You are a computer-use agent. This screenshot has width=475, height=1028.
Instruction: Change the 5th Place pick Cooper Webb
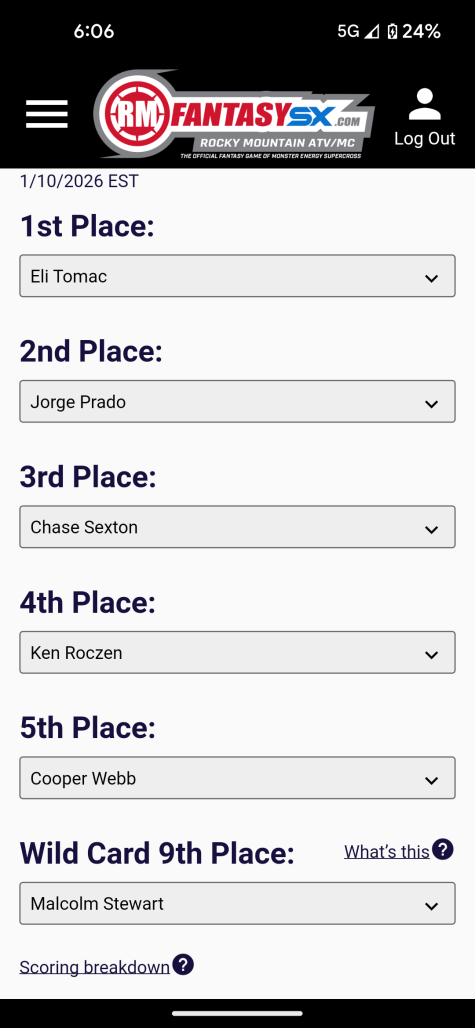tap(237, 778)
